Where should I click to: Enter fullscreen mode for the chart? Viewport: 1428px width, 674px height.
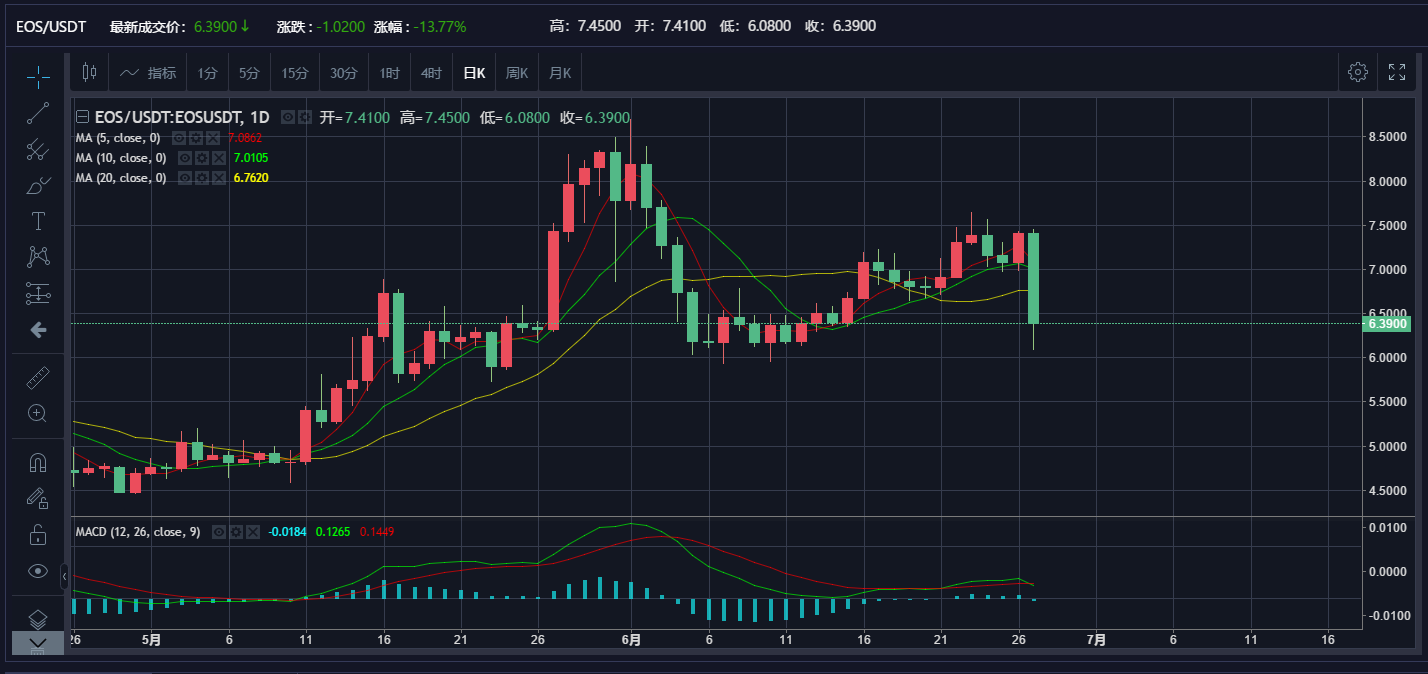tap(1397, 72)
